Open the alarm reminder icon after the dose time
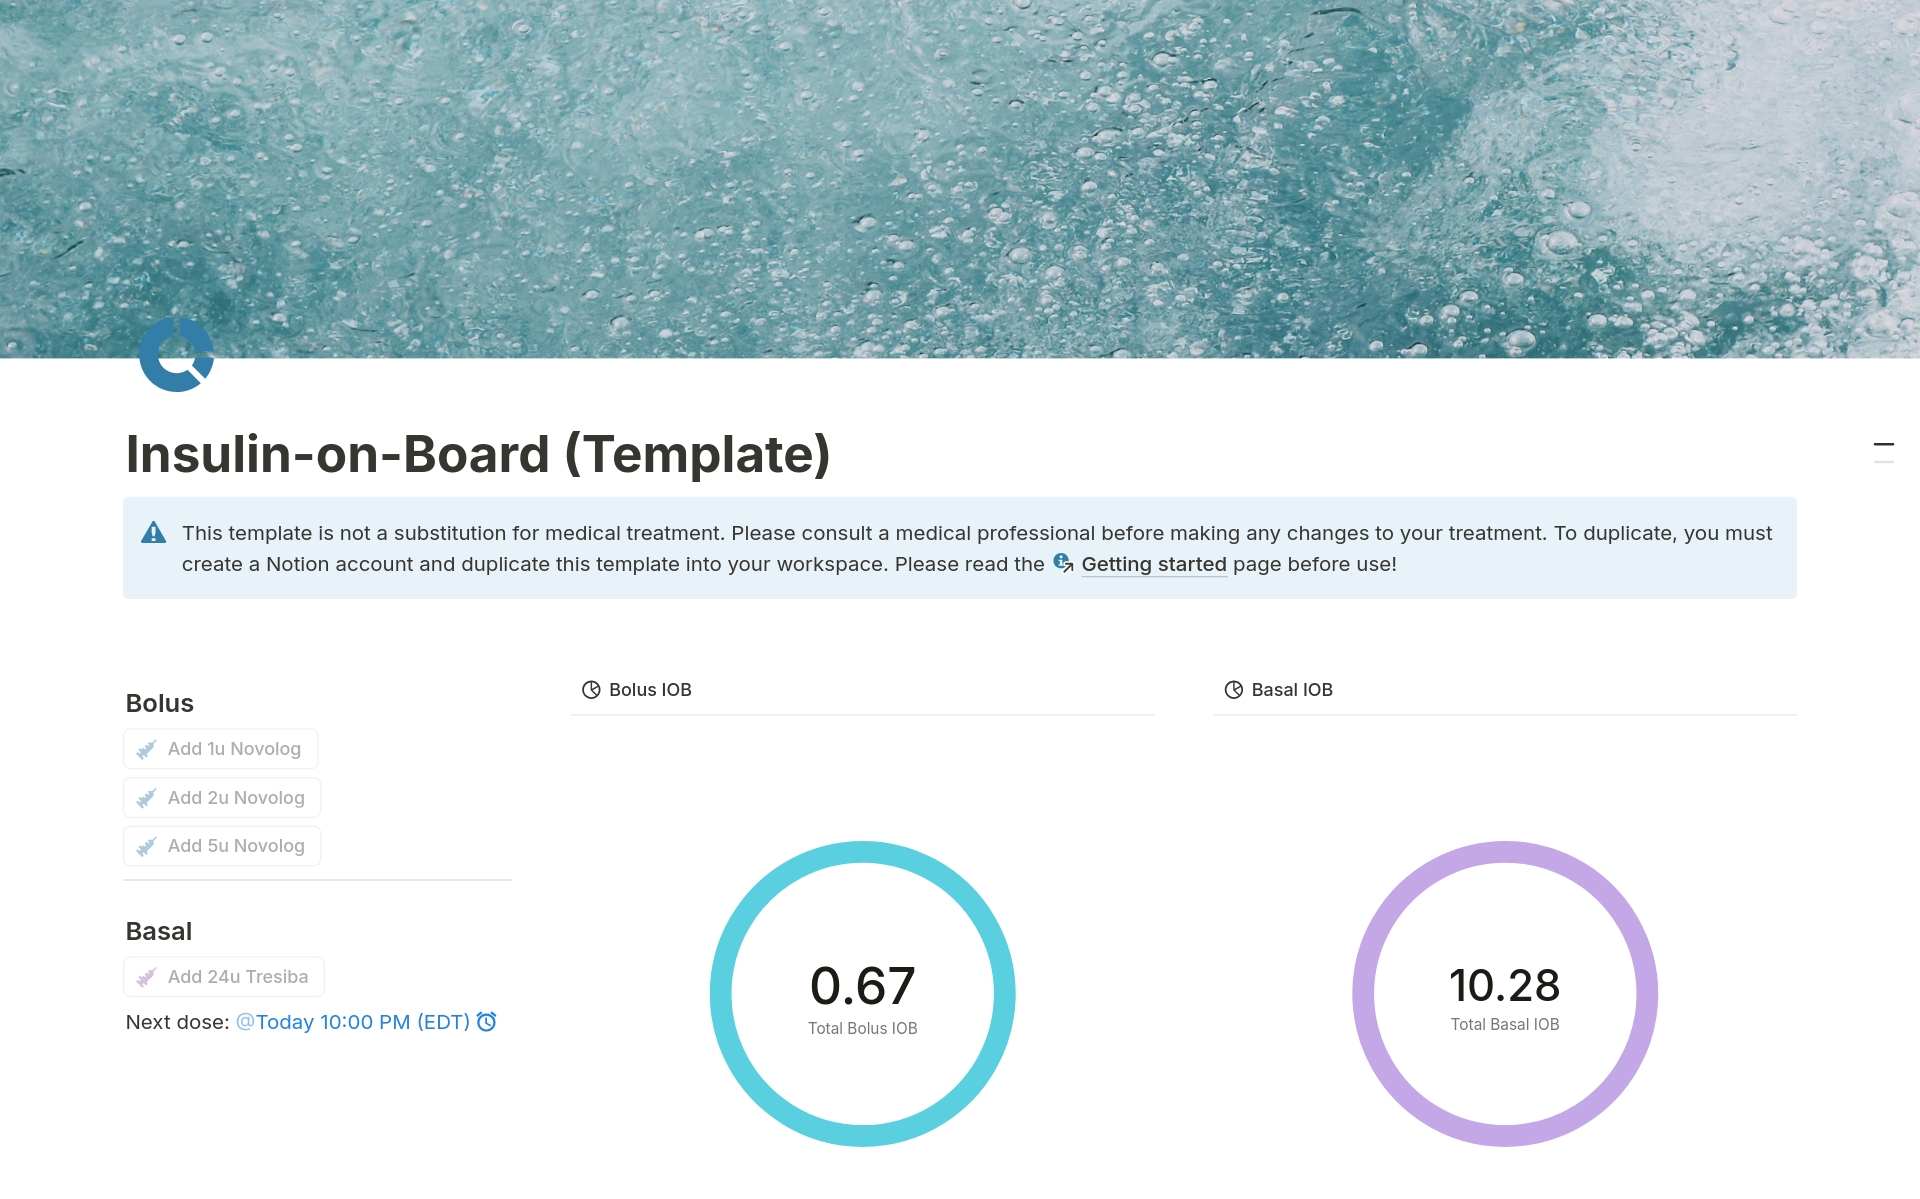The height and width of the screenshot is (1199, 1920). pyautogui.click(x=487, y=1022)
